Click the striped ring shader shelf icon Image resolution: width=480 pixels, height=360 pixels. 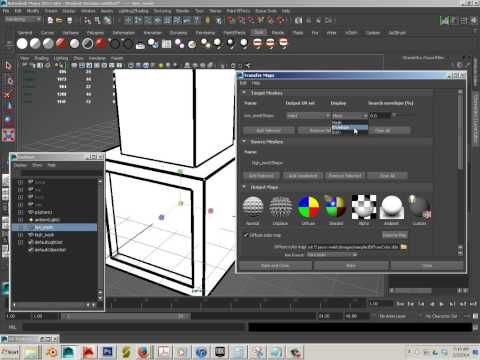(88, 44)
